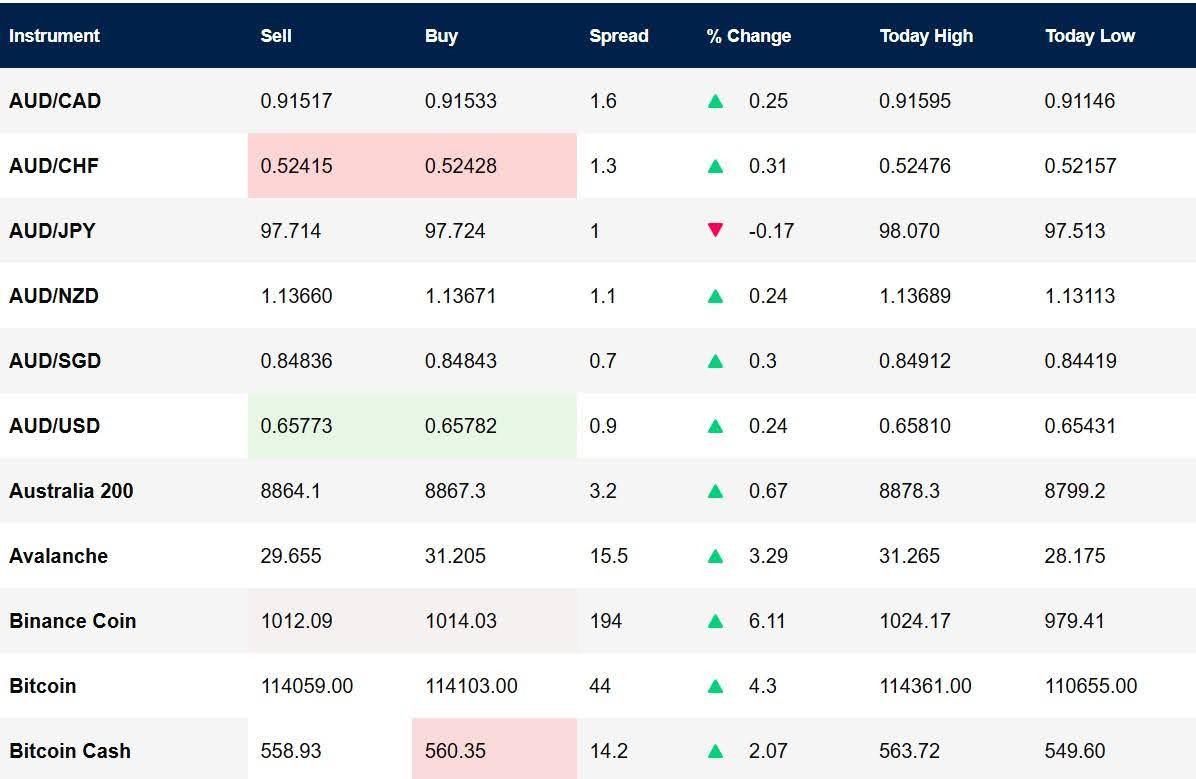Click the green up arrow for AUD/CAD
Image resolution: width=1196 pixels, height=779 pixels.
click(x=715, y=101)
